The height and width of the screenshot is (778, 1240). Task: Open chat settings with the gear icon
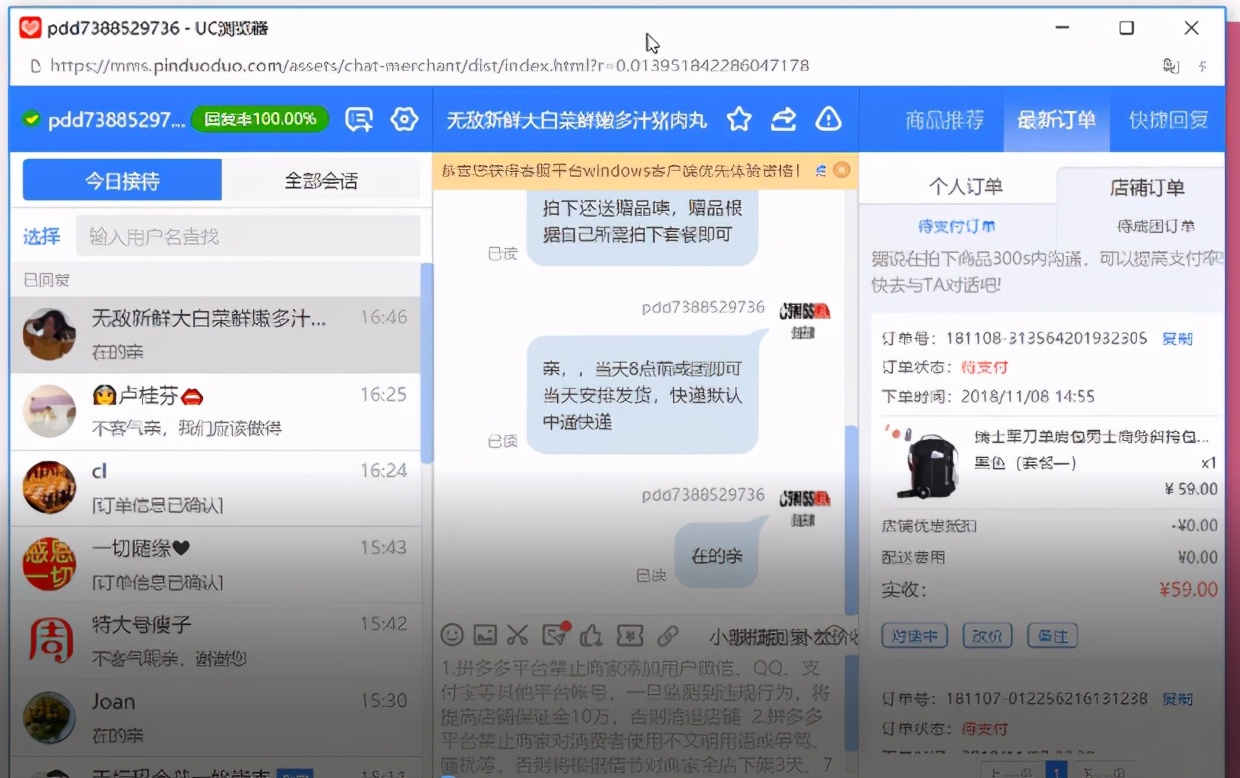click(x=404, y=118)
